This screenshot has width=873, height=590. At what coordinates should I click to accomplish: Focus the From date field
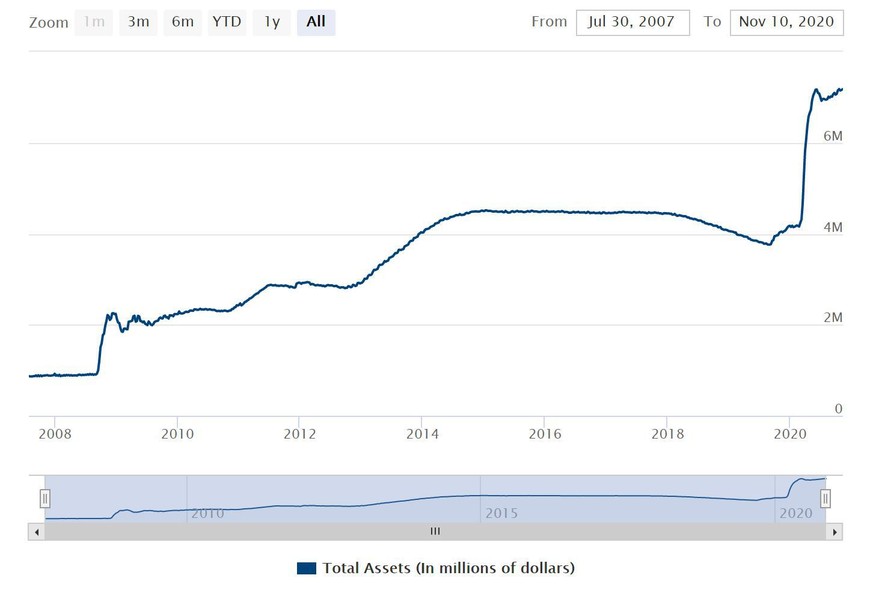pyautogui.click(x=632, y=22)
